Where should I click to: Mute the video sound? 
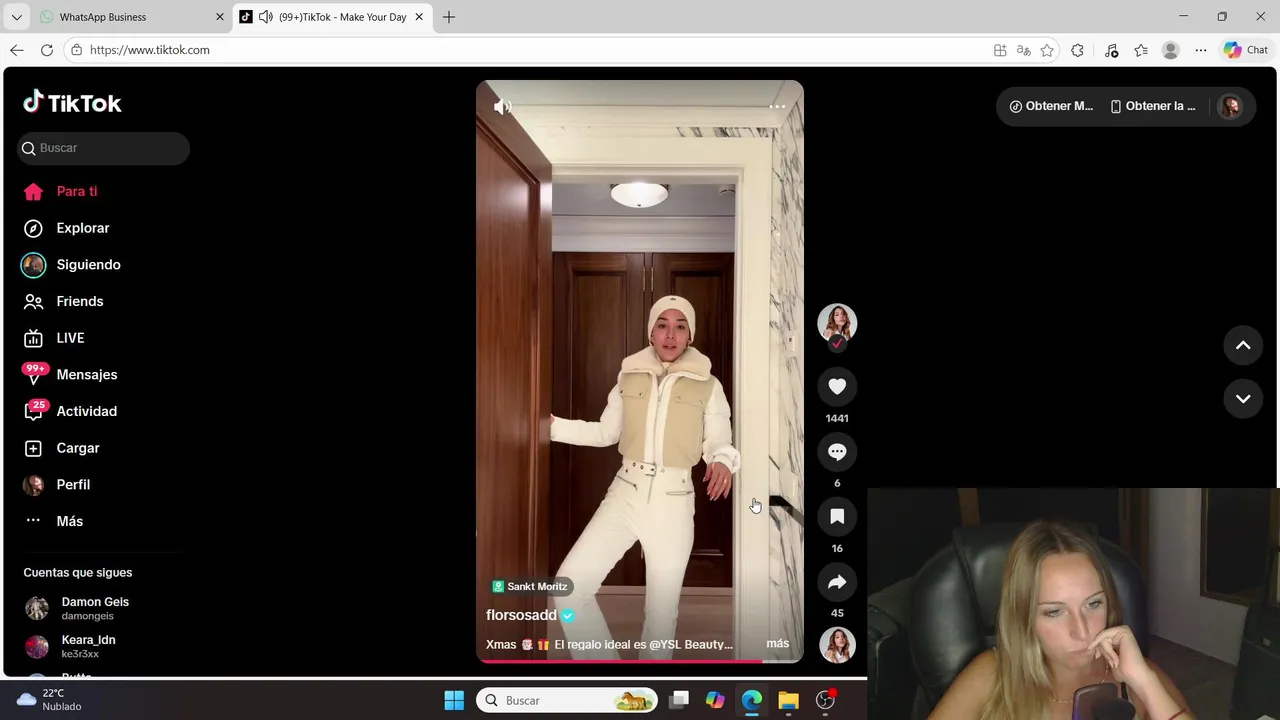coord(502,106)
